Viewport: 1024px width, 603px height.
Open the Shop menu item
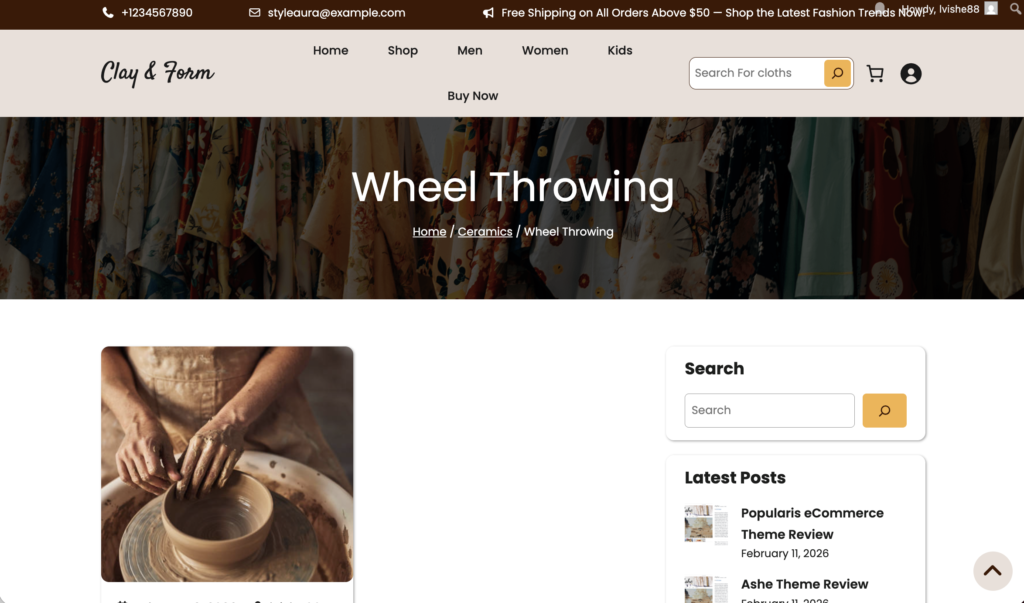[x=402, y=50]
